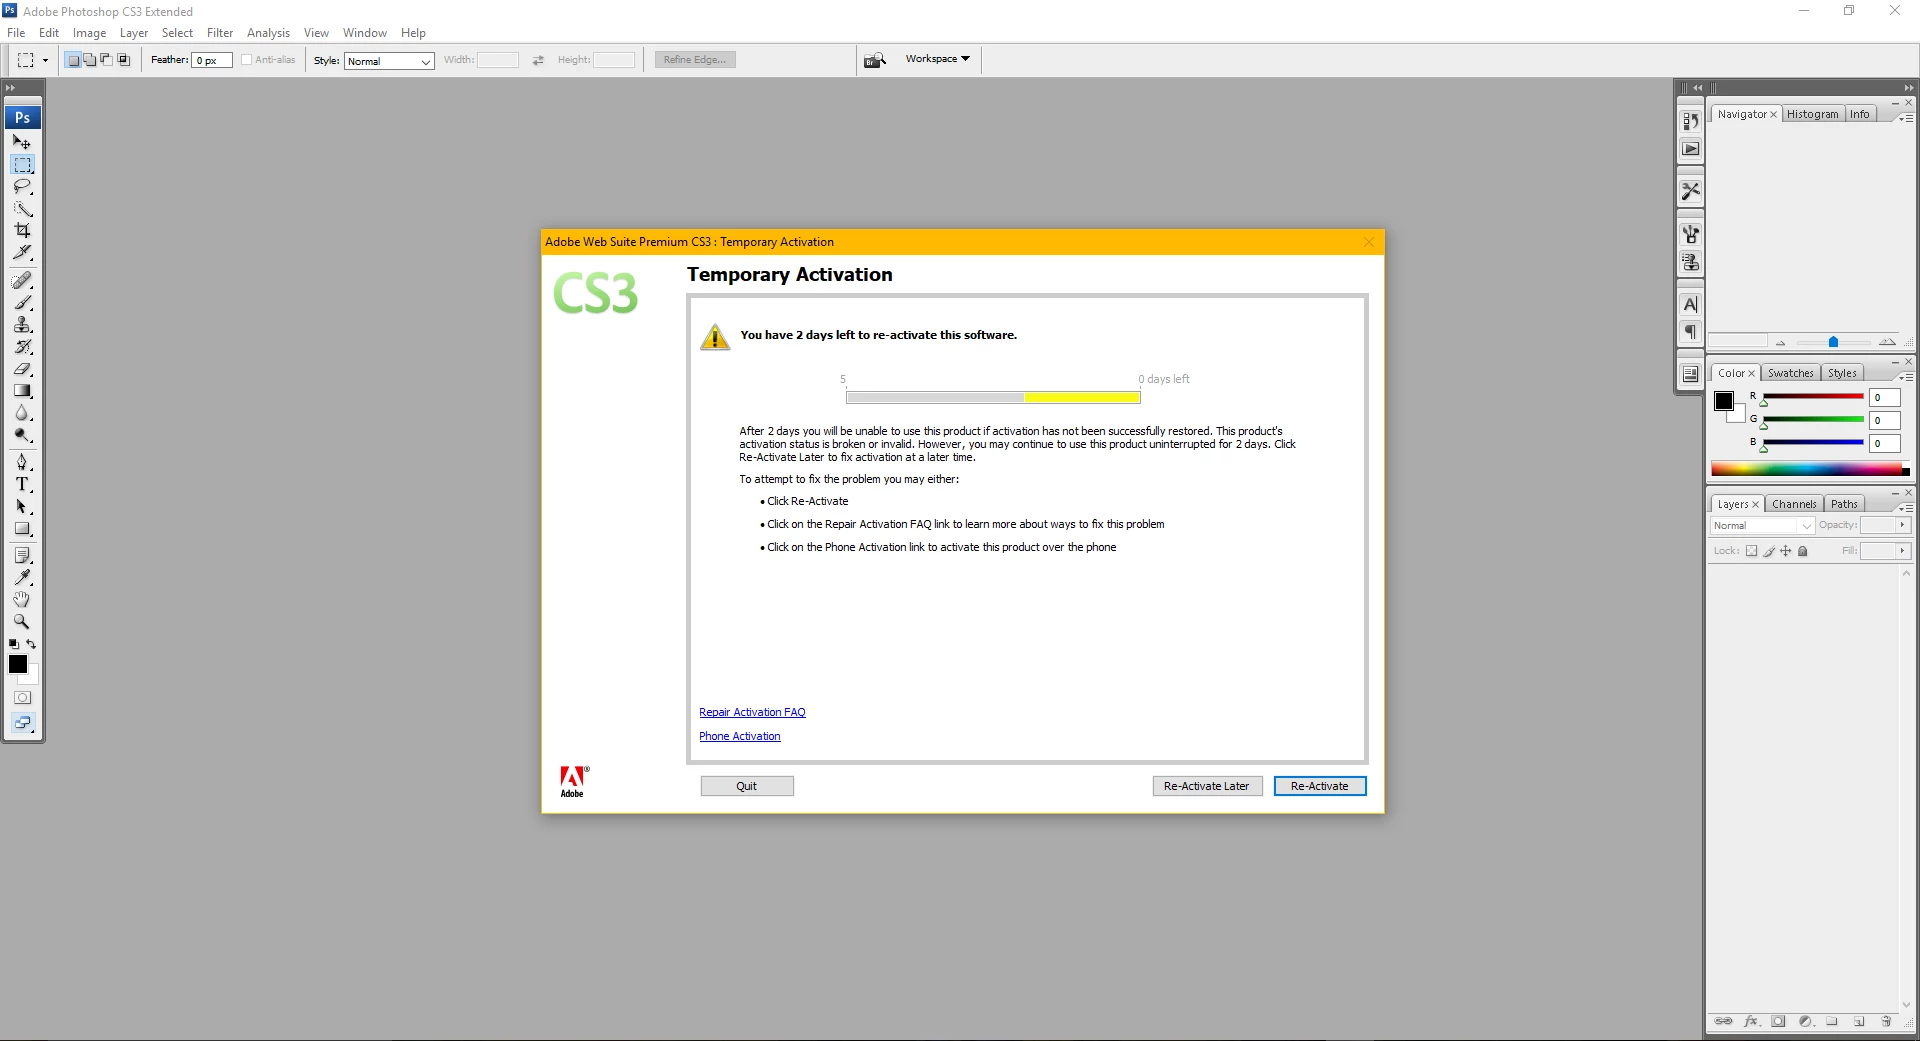Click Delete layer trash icon
This screenshot has width=1920, height=1041.
coord(1886,1021)
